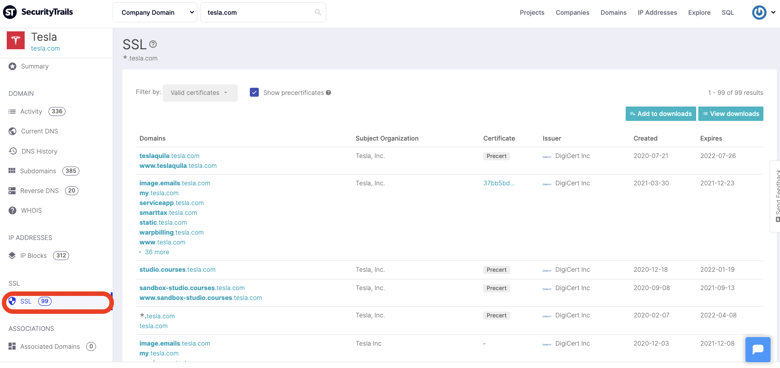This screenshot has width=780, height=368.
Task: Open the Company Domain dropdown
Action: click(155, 12)
